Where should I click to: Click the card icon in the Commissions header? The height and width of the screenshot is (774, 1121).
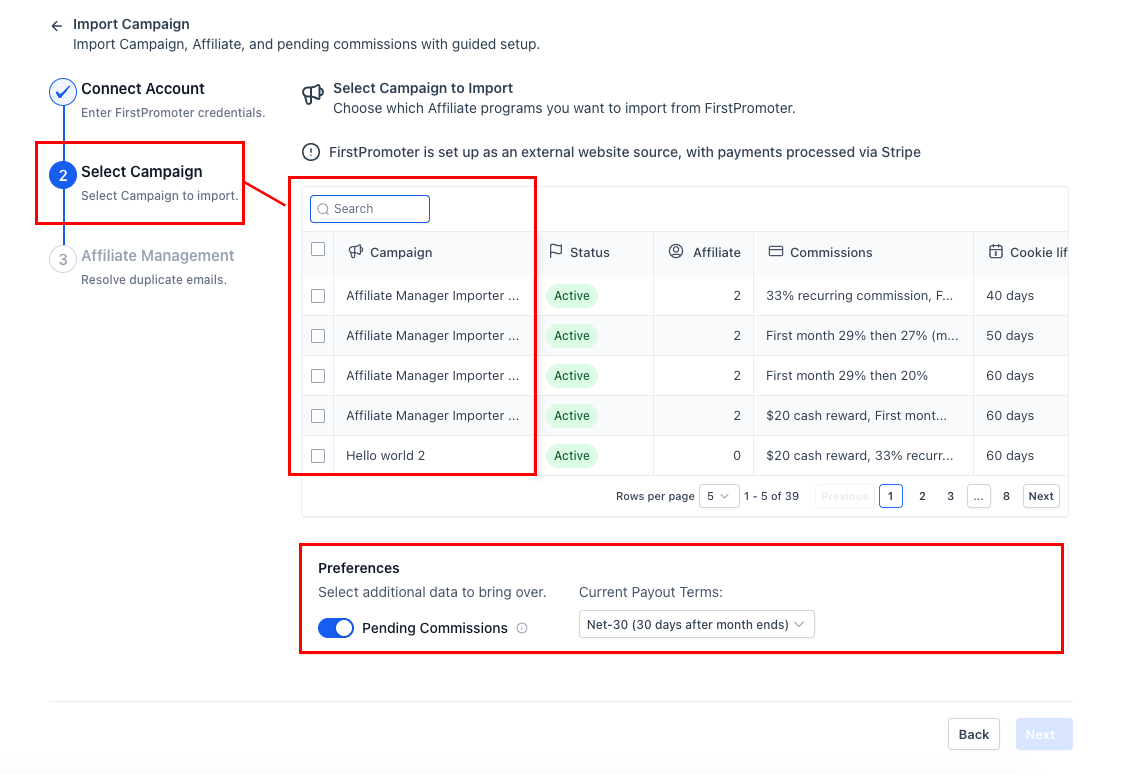(776, 252)
